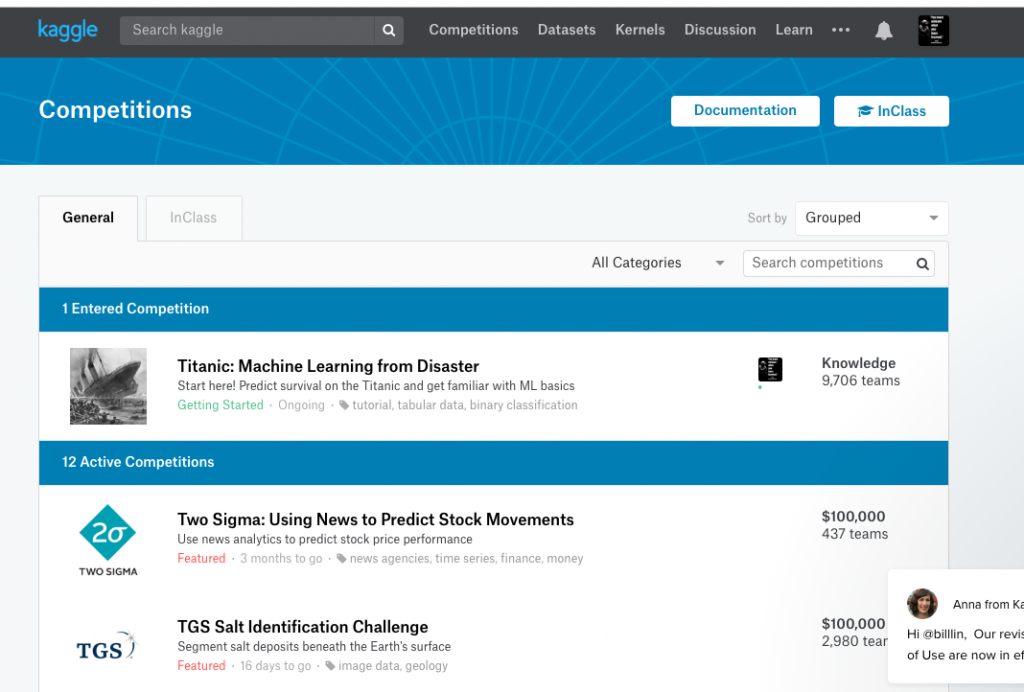1024x692 pixels.
Task: Click the 'image data, geology' tags
Action: click(x=393, y=666)
